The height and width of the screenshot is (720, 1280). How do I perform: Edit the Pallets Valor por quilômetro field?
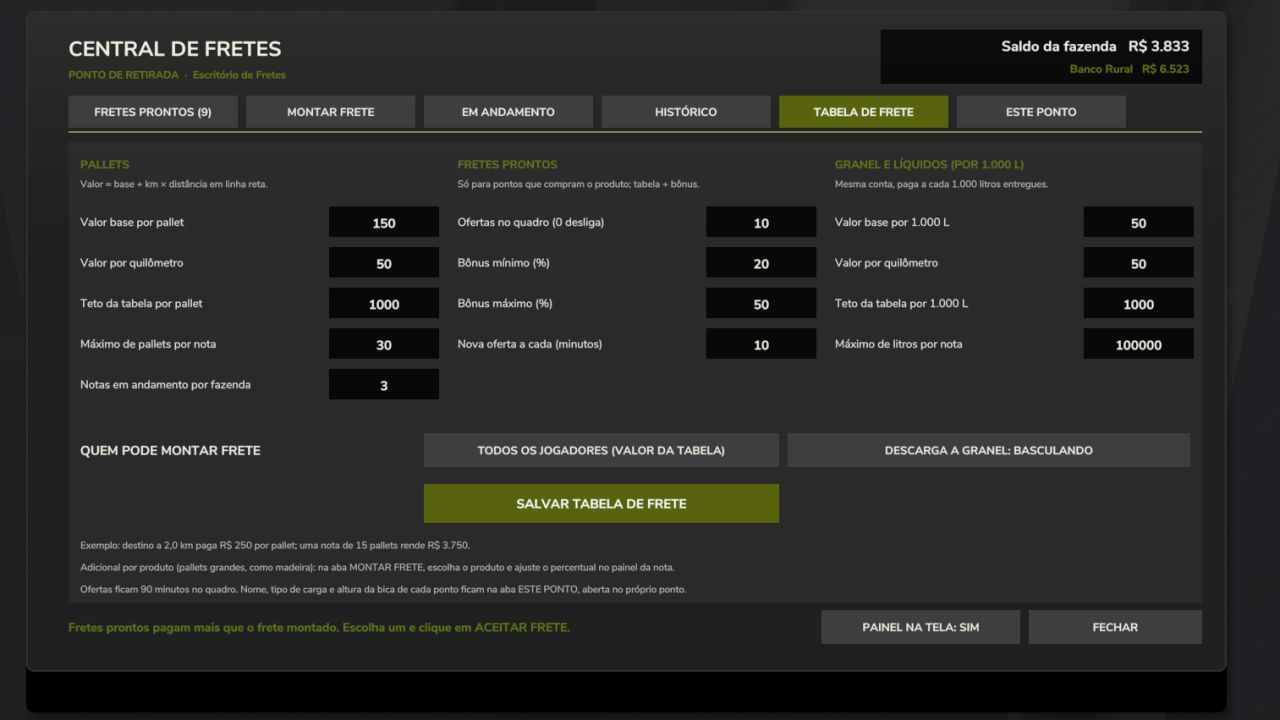[x=384, y=263]
